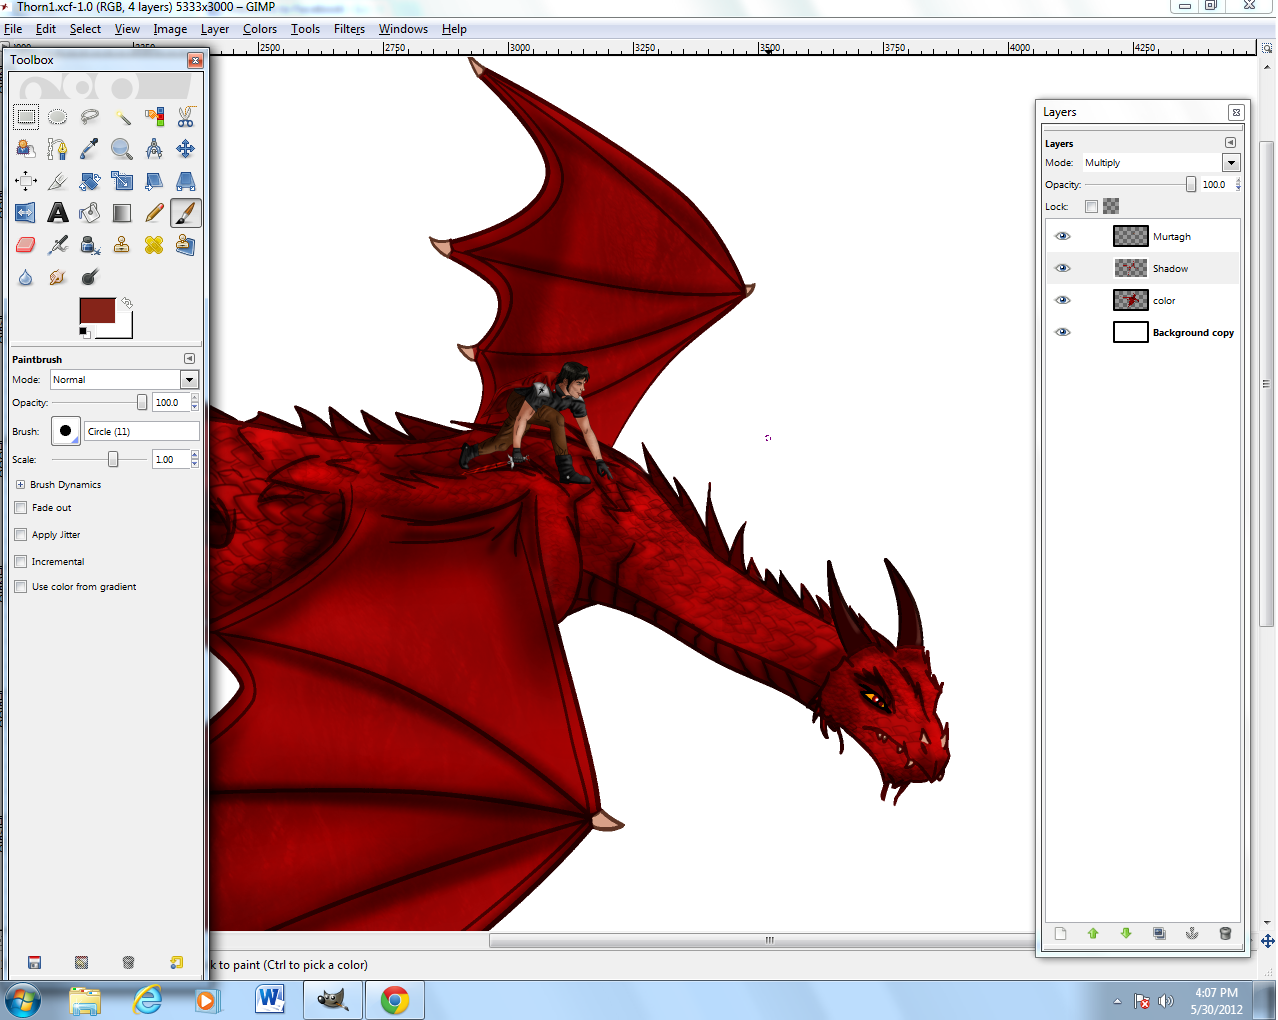Select the Bucket Fill tool

[90, 213]
